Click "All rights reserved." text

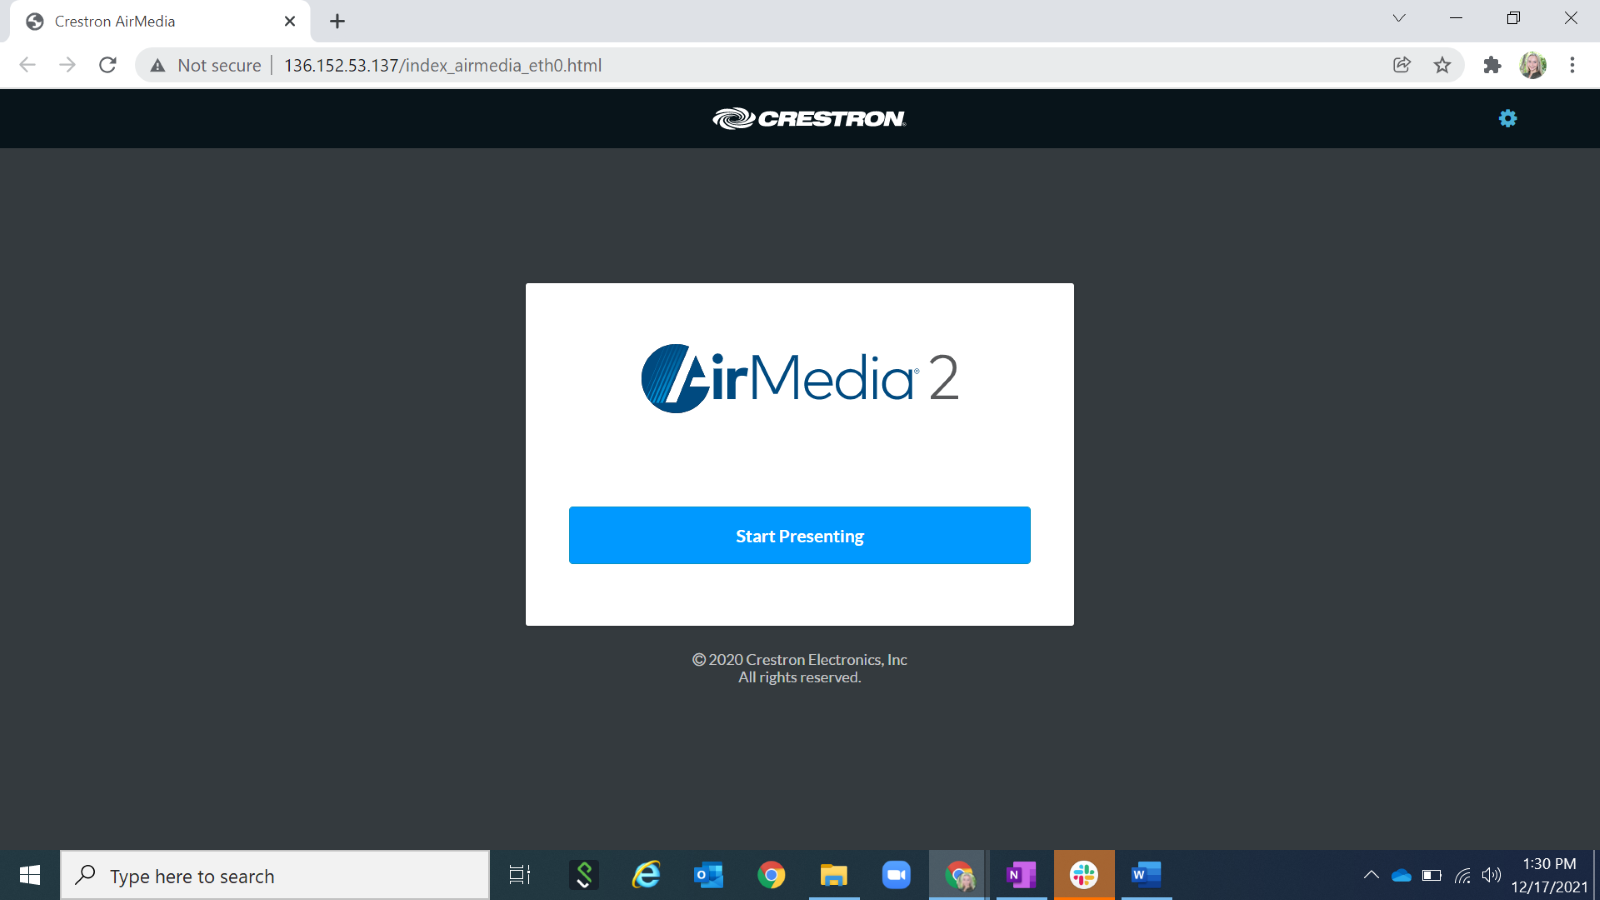tap(800, 677)
